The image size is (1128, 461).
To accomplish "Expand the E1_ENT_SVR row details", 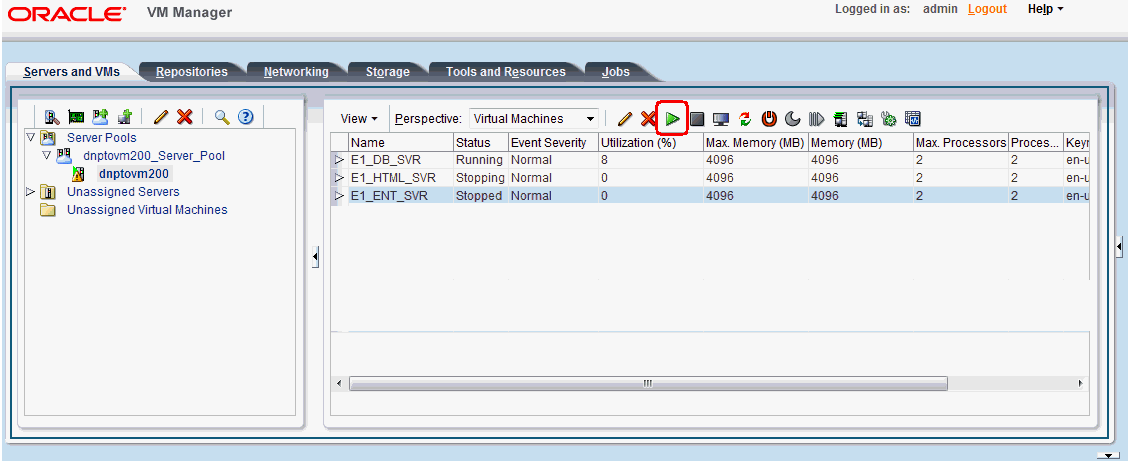I will [340, 196].
